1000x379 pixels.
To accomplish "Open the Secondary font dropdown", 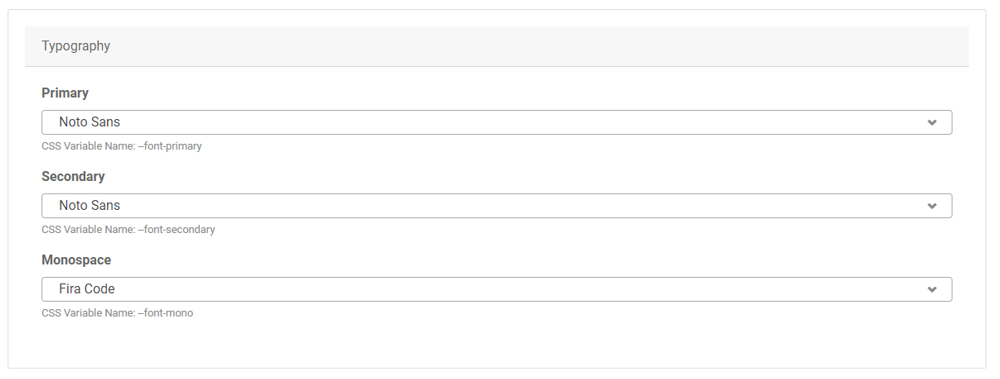I will (x=497, y=205).
